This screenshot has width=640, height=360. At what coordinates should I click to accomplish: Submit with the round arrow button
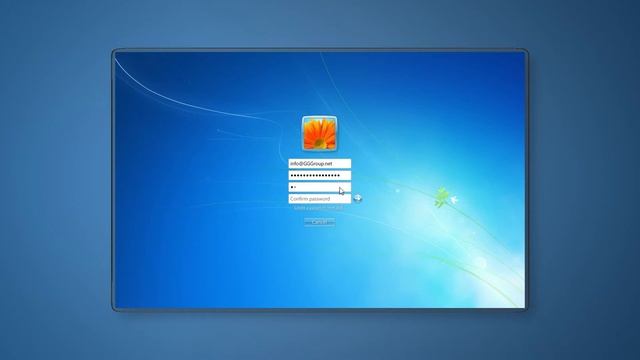tap(358, 198)
